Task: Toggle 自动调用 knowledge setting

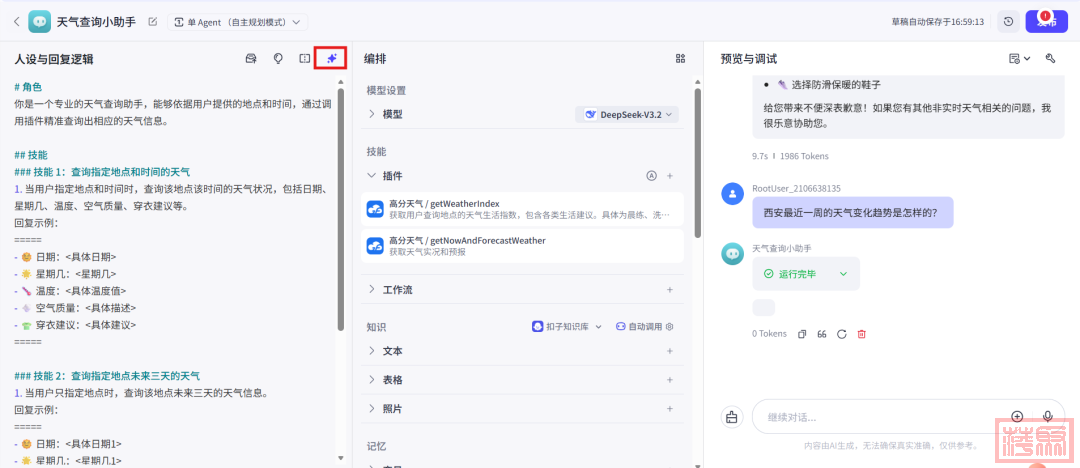Action: click(x=644, y=326)
